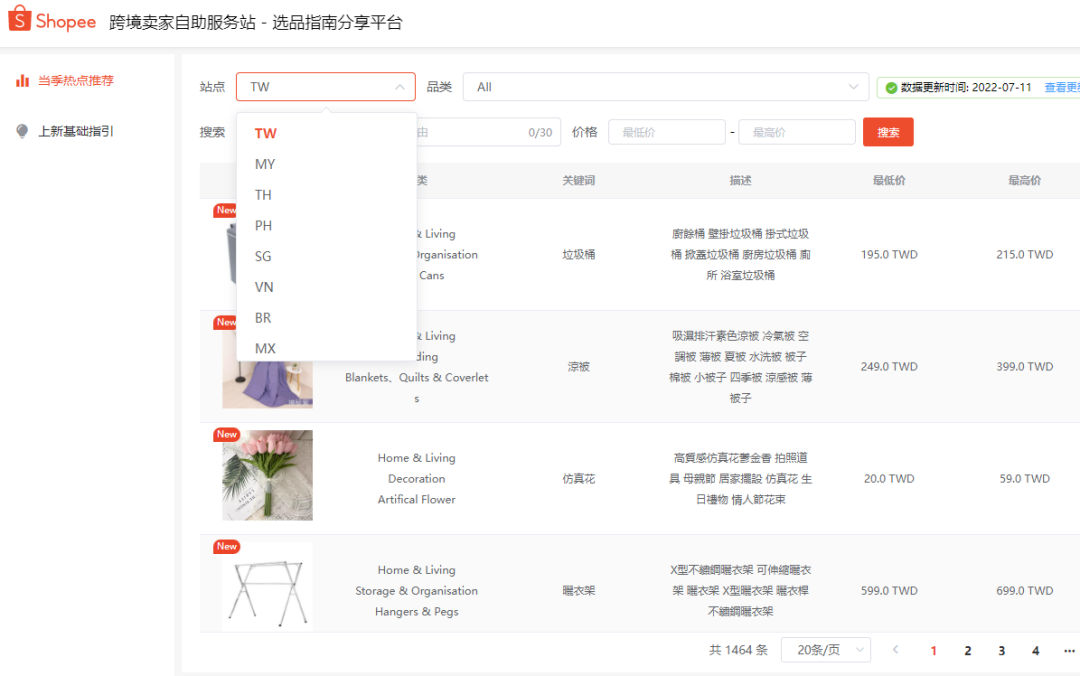Click the 最低价 minimum price field
Viewport: 1080px width, 676px height.
pyautogui.click(x=666, y=132)
